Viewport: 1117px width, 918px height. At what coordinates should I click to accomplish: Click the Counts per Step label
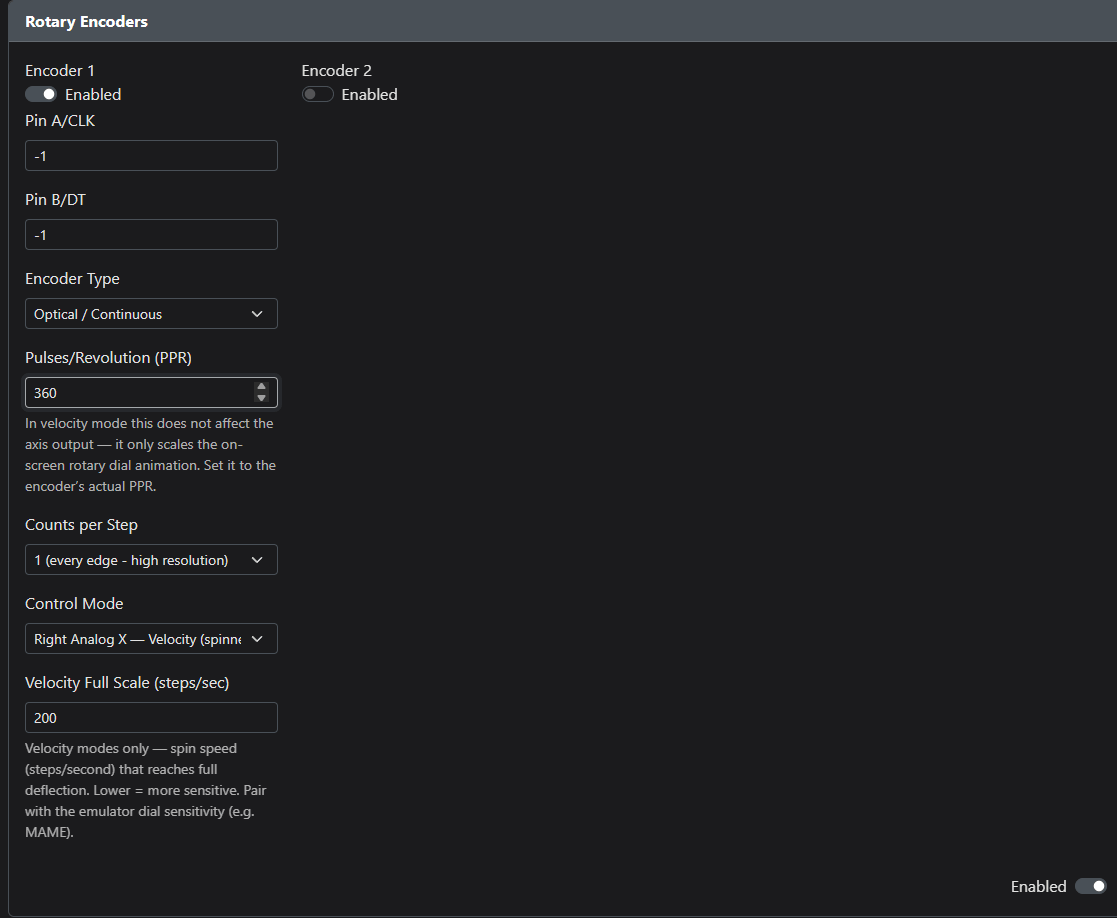[81, 525]
